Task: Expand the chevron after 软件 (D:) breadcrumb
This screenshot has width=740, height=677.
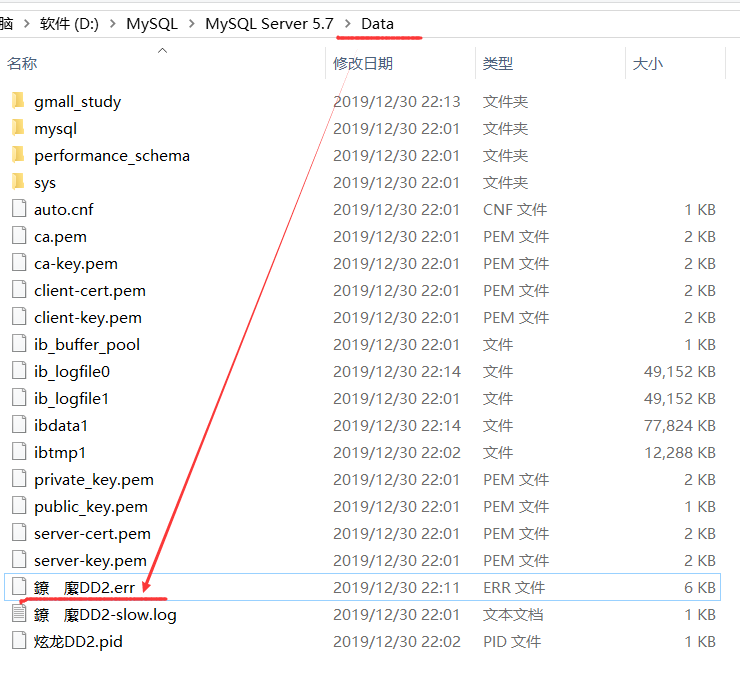Action: point(112,24)
